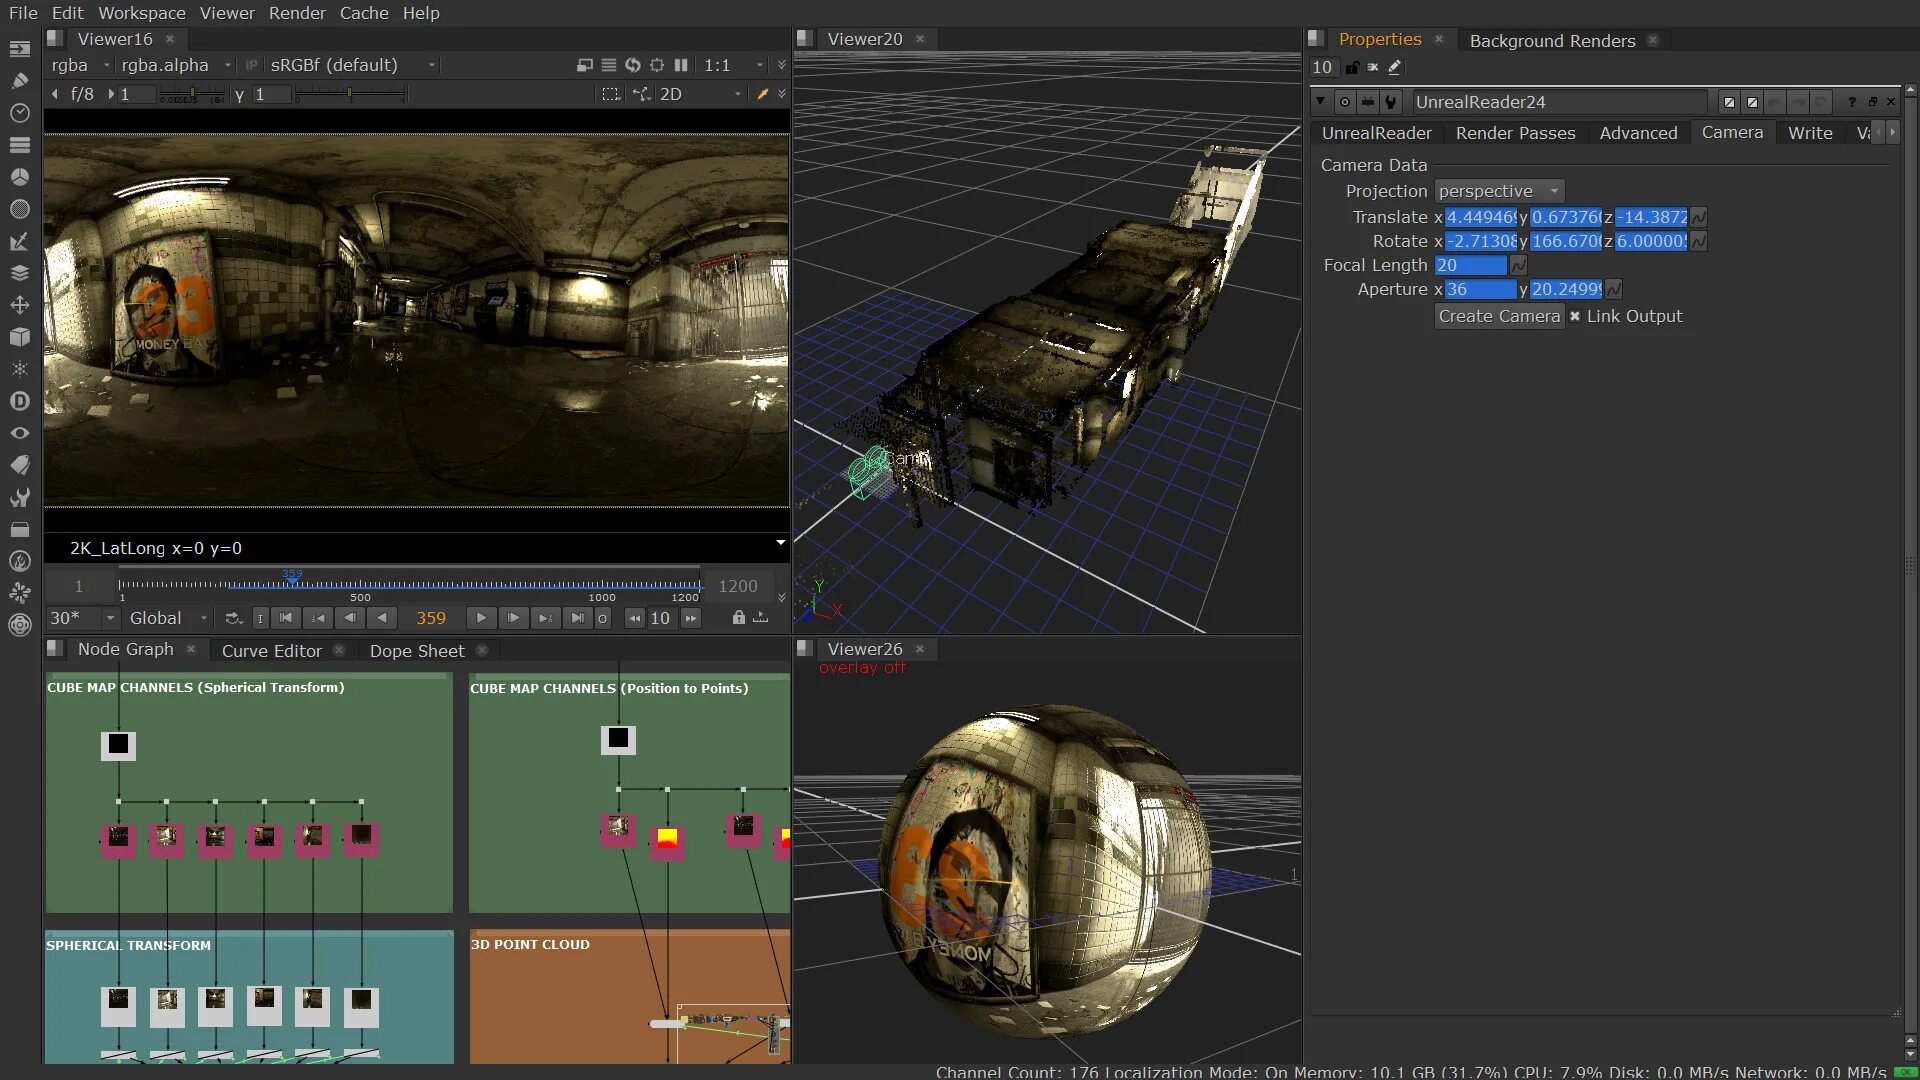
Task: Click the properties bin lock icon
Action: (1352, 67)
